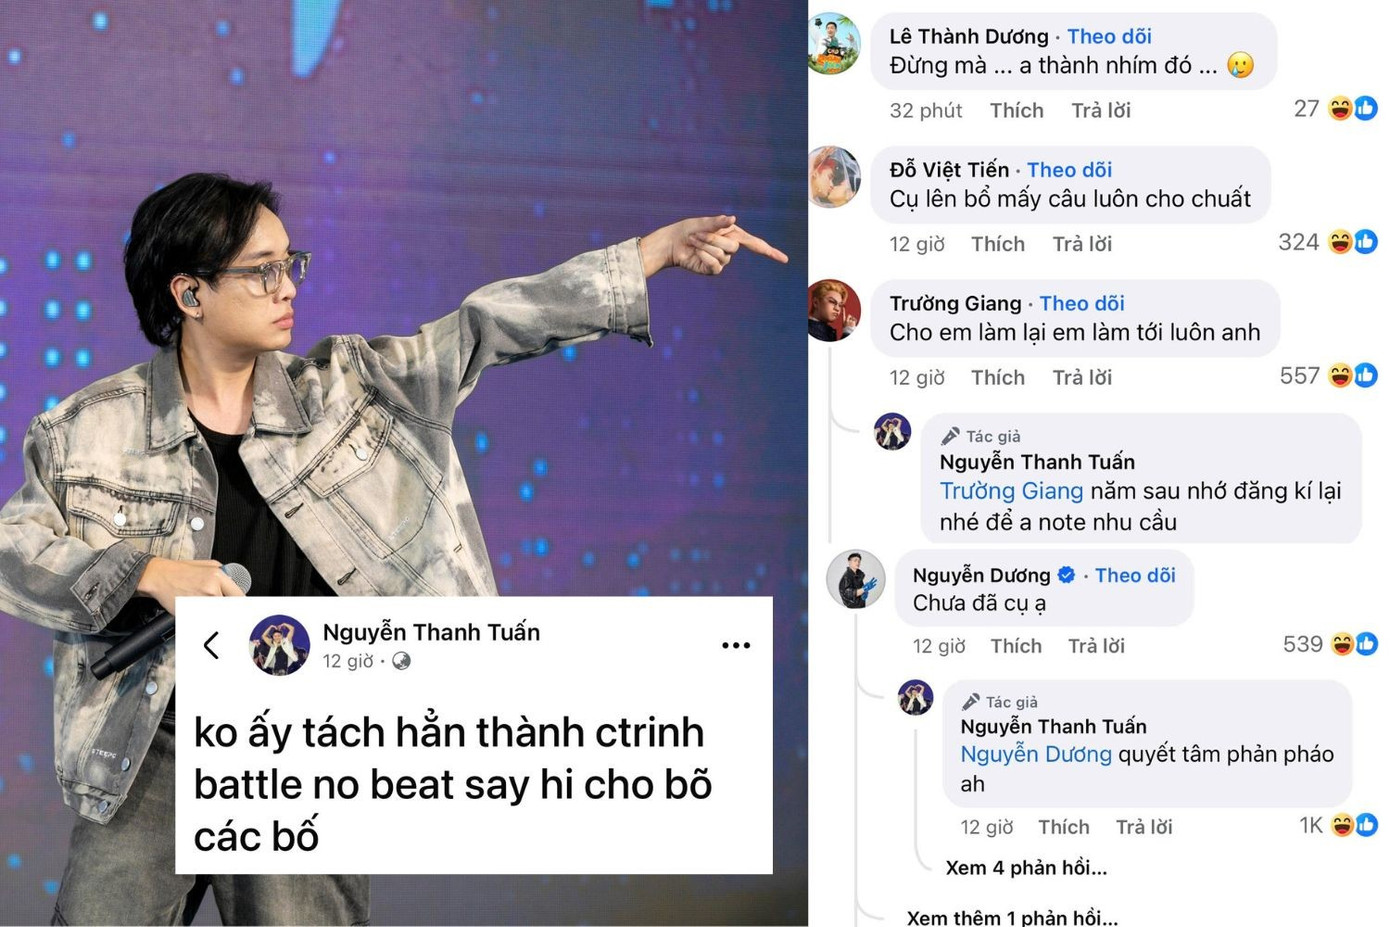Tap the back arrow on the post header
This screenshot has width=1390, height=927.
point(211,645)
